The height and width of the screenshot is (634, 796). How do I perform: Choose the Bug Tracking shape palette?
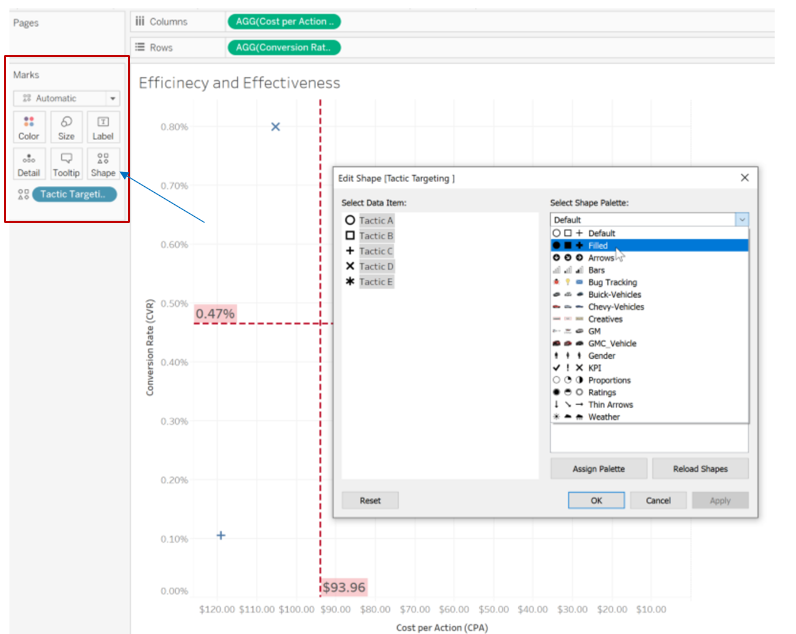point(649,282)
